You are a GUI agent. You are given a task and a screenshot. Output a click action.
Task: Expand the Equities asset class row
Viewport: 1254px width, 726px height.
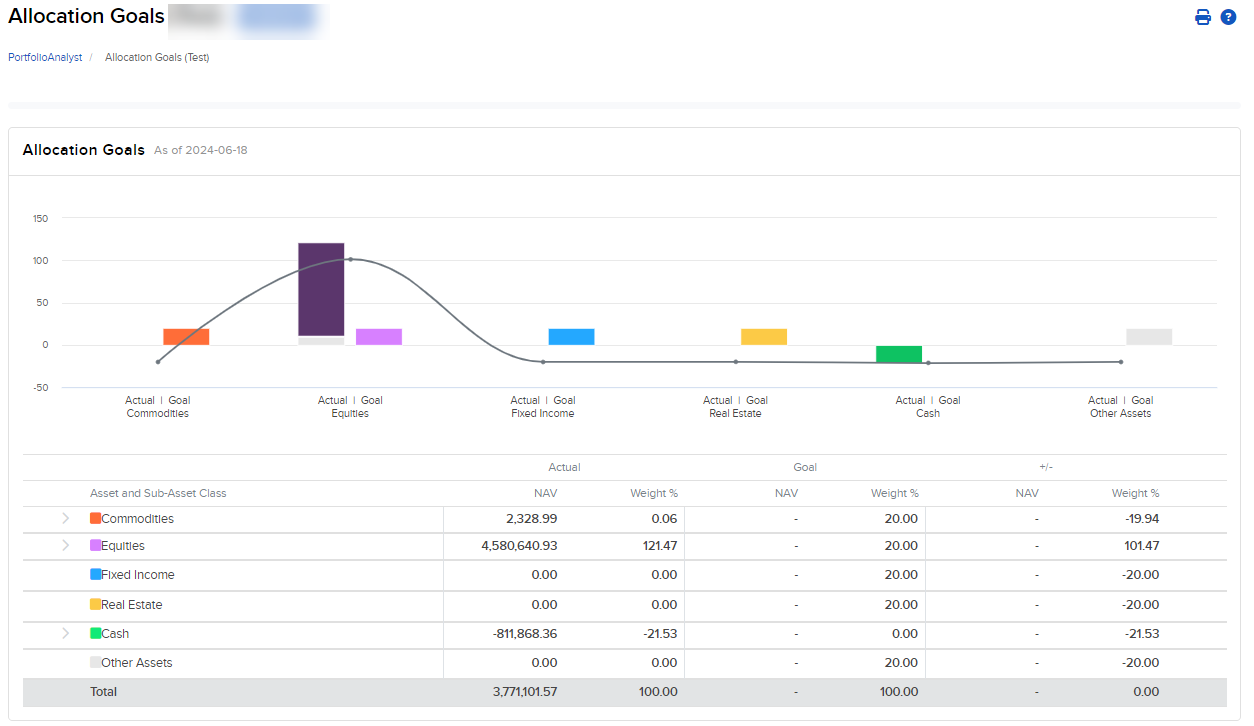(x=65, y=546)
